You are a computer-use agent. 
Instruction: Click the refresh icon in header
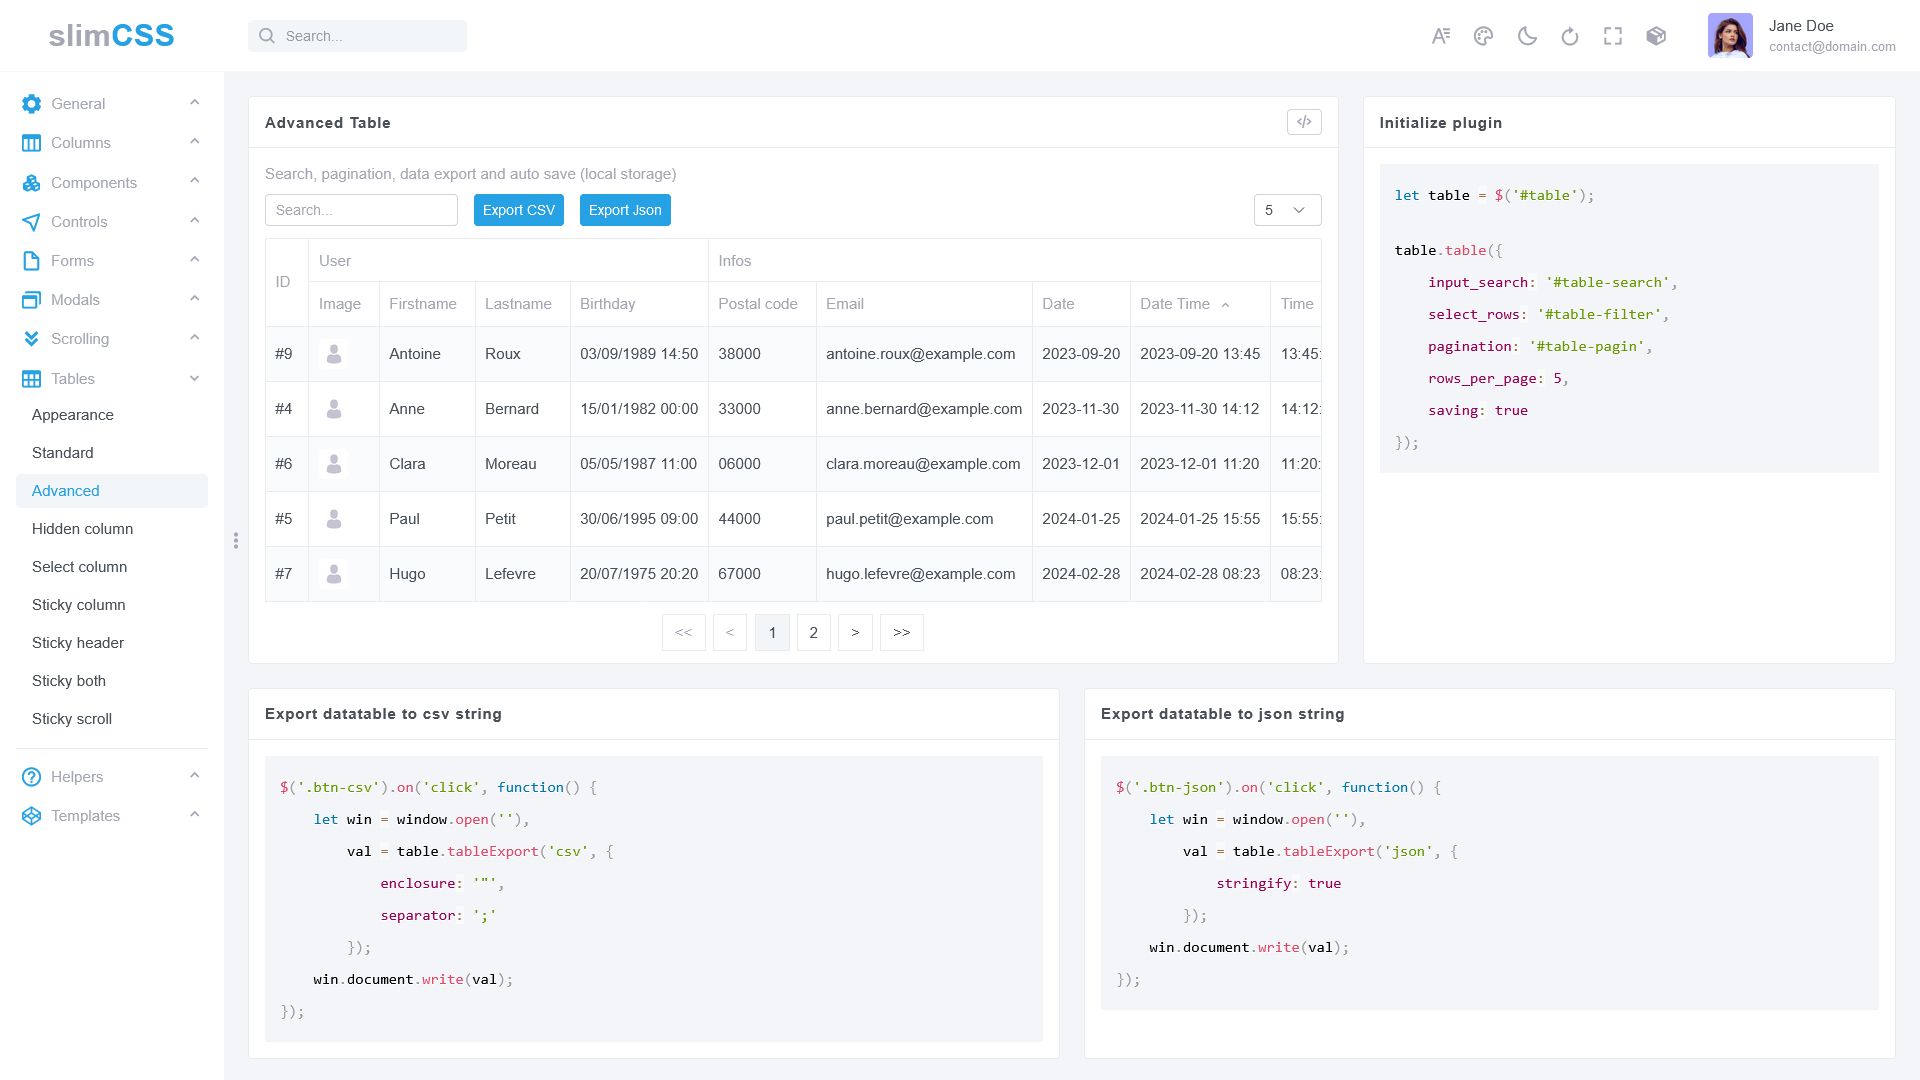tap(1570, 36)
